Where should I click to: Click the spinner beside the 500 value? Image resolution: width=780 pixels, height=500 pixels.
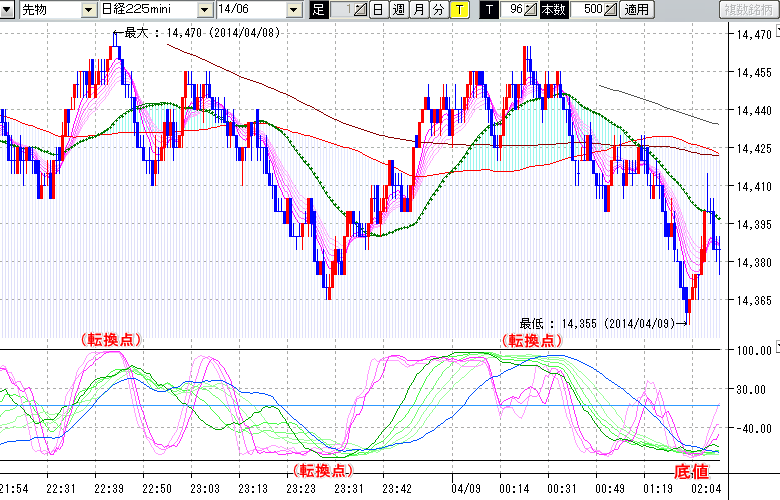(611, 10)
